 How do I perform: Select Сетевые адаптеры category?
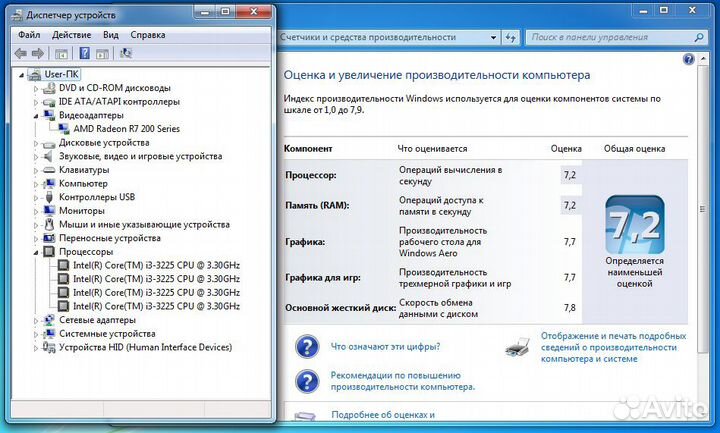pos(97,320)
